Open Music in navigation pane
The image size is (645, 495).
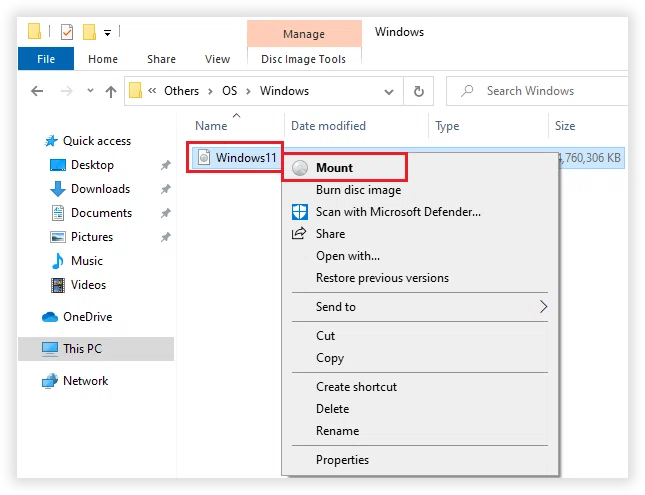86,260
